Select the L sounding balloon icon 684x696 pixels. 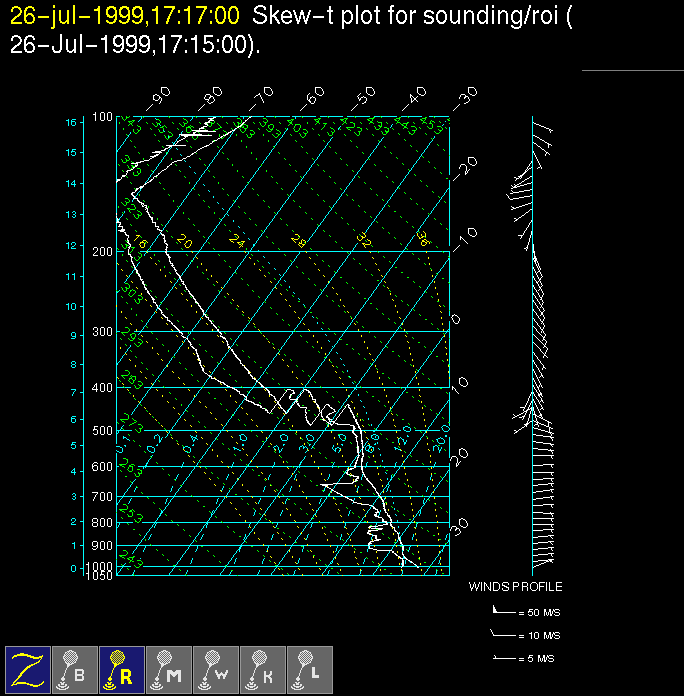(x=310, y=670)
